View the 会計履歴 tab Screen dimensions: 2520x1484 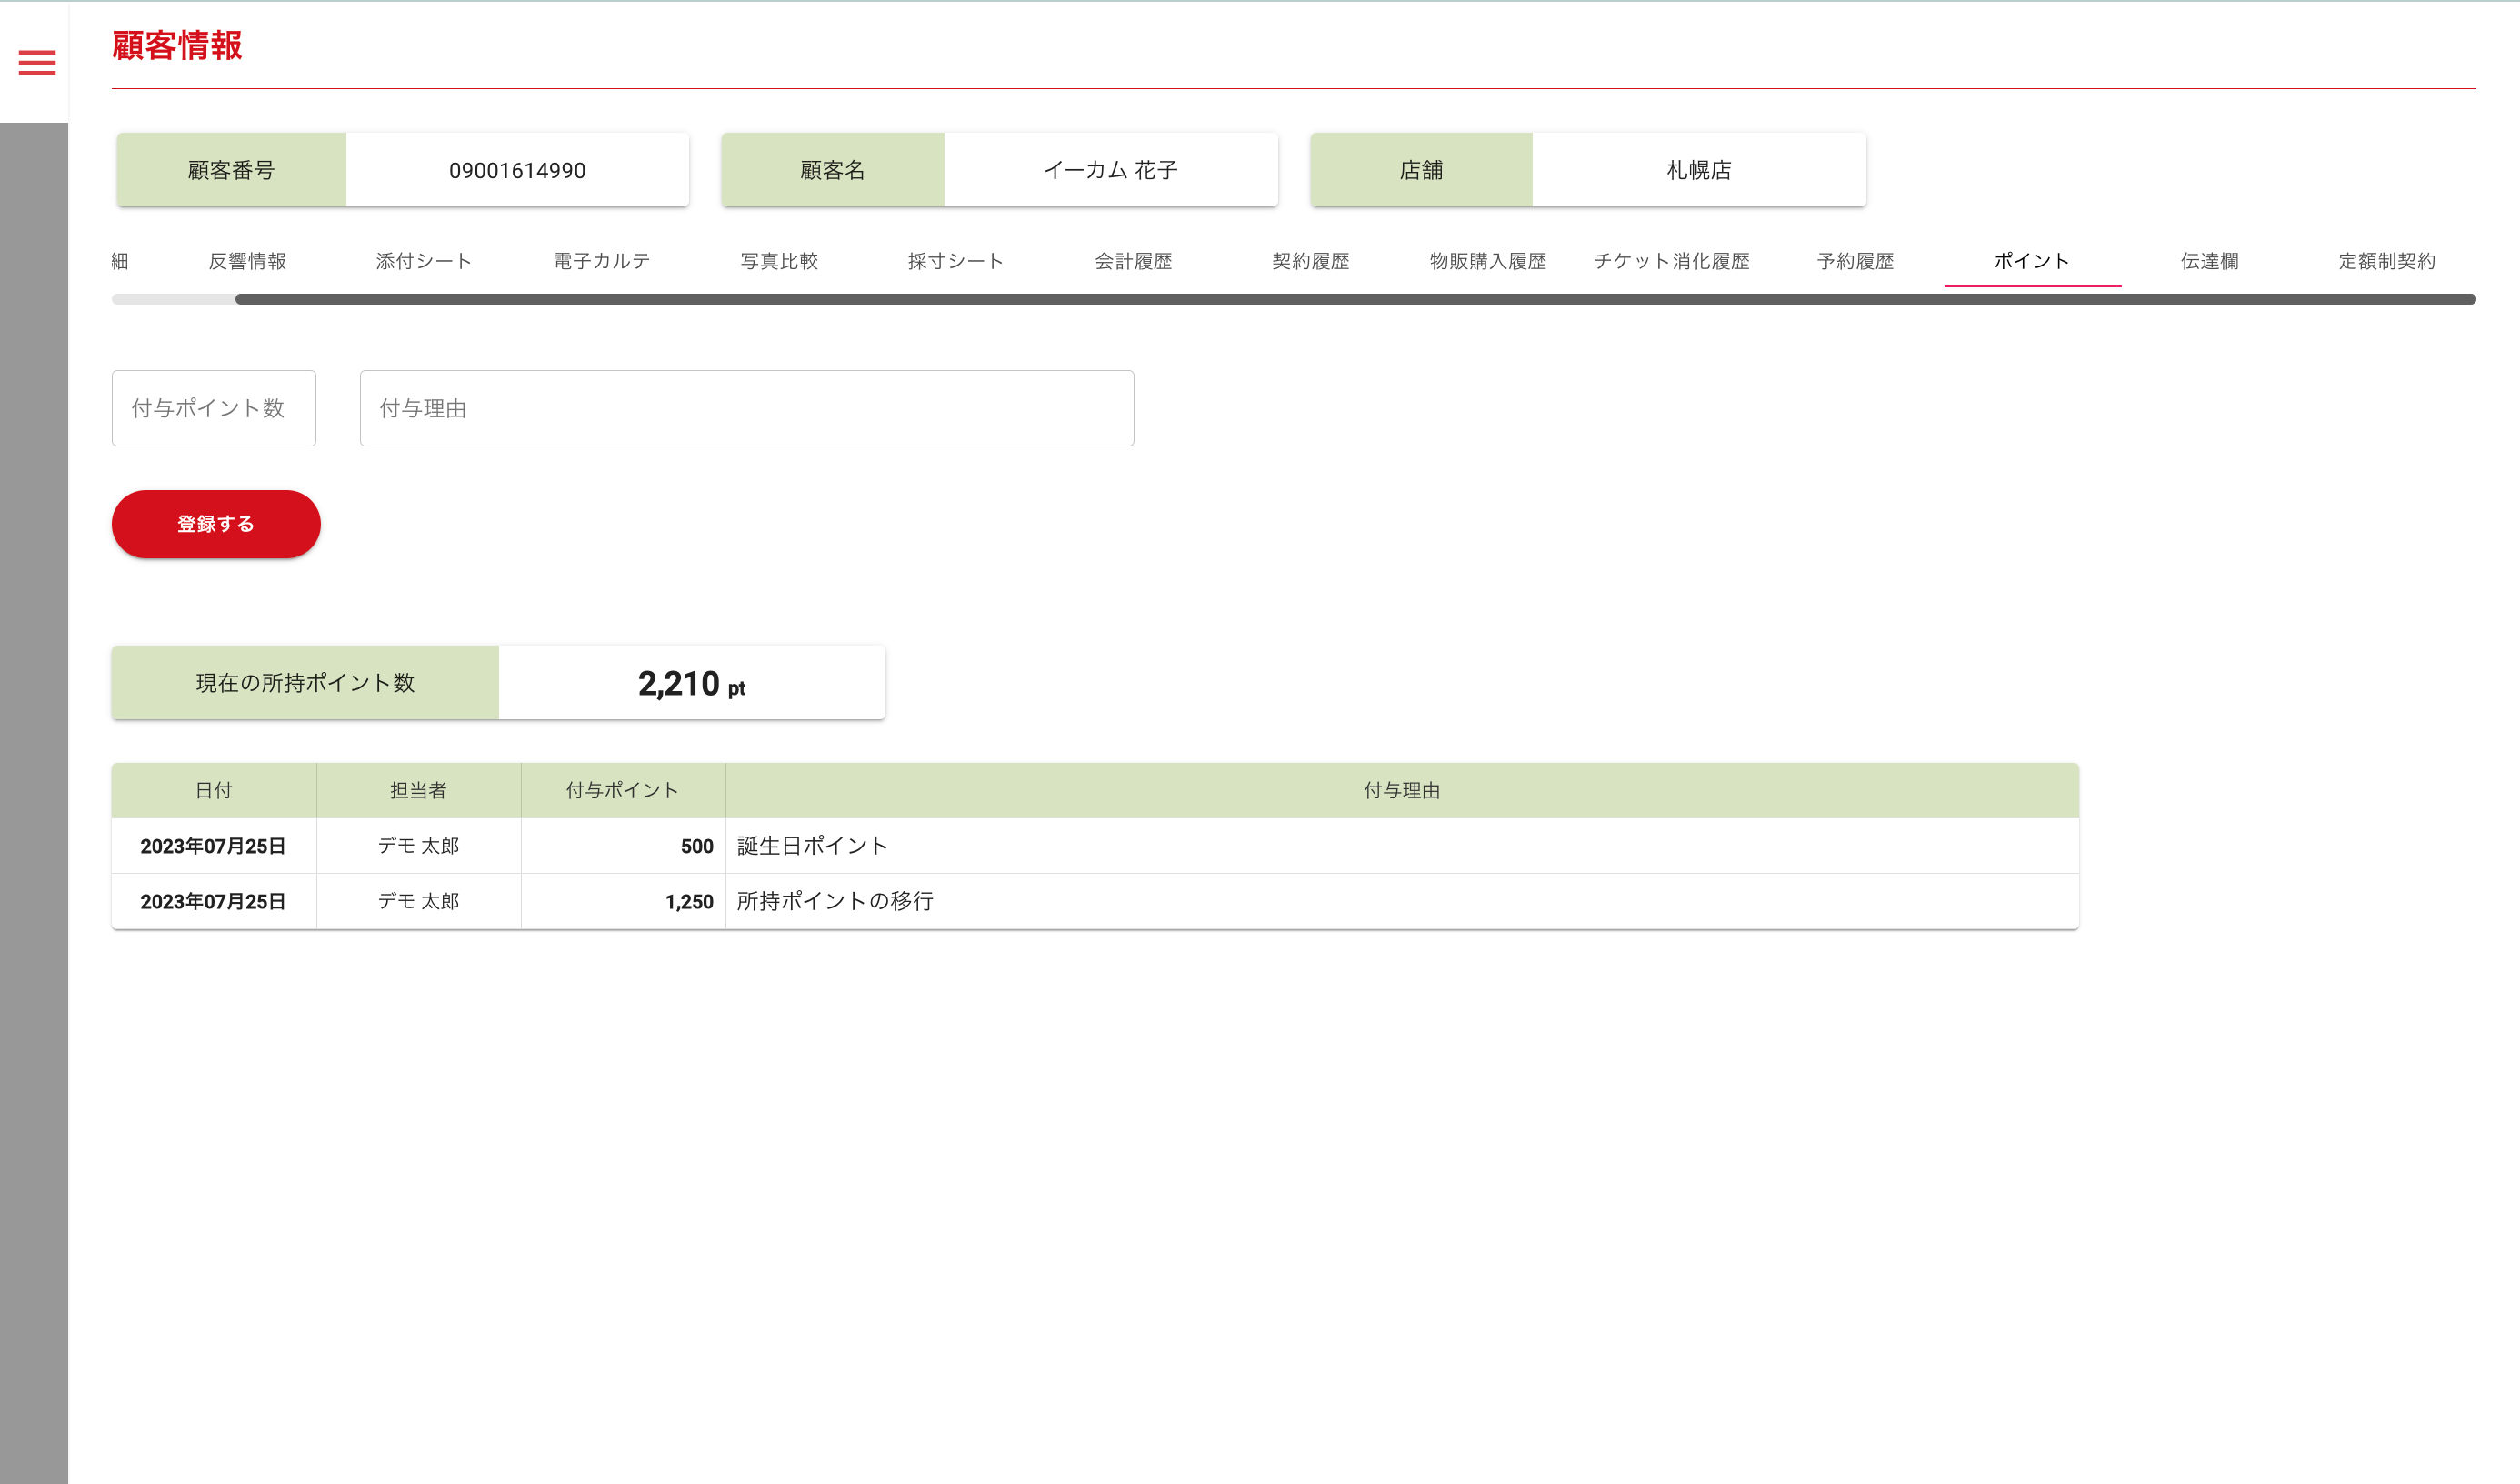point(1133,261)
